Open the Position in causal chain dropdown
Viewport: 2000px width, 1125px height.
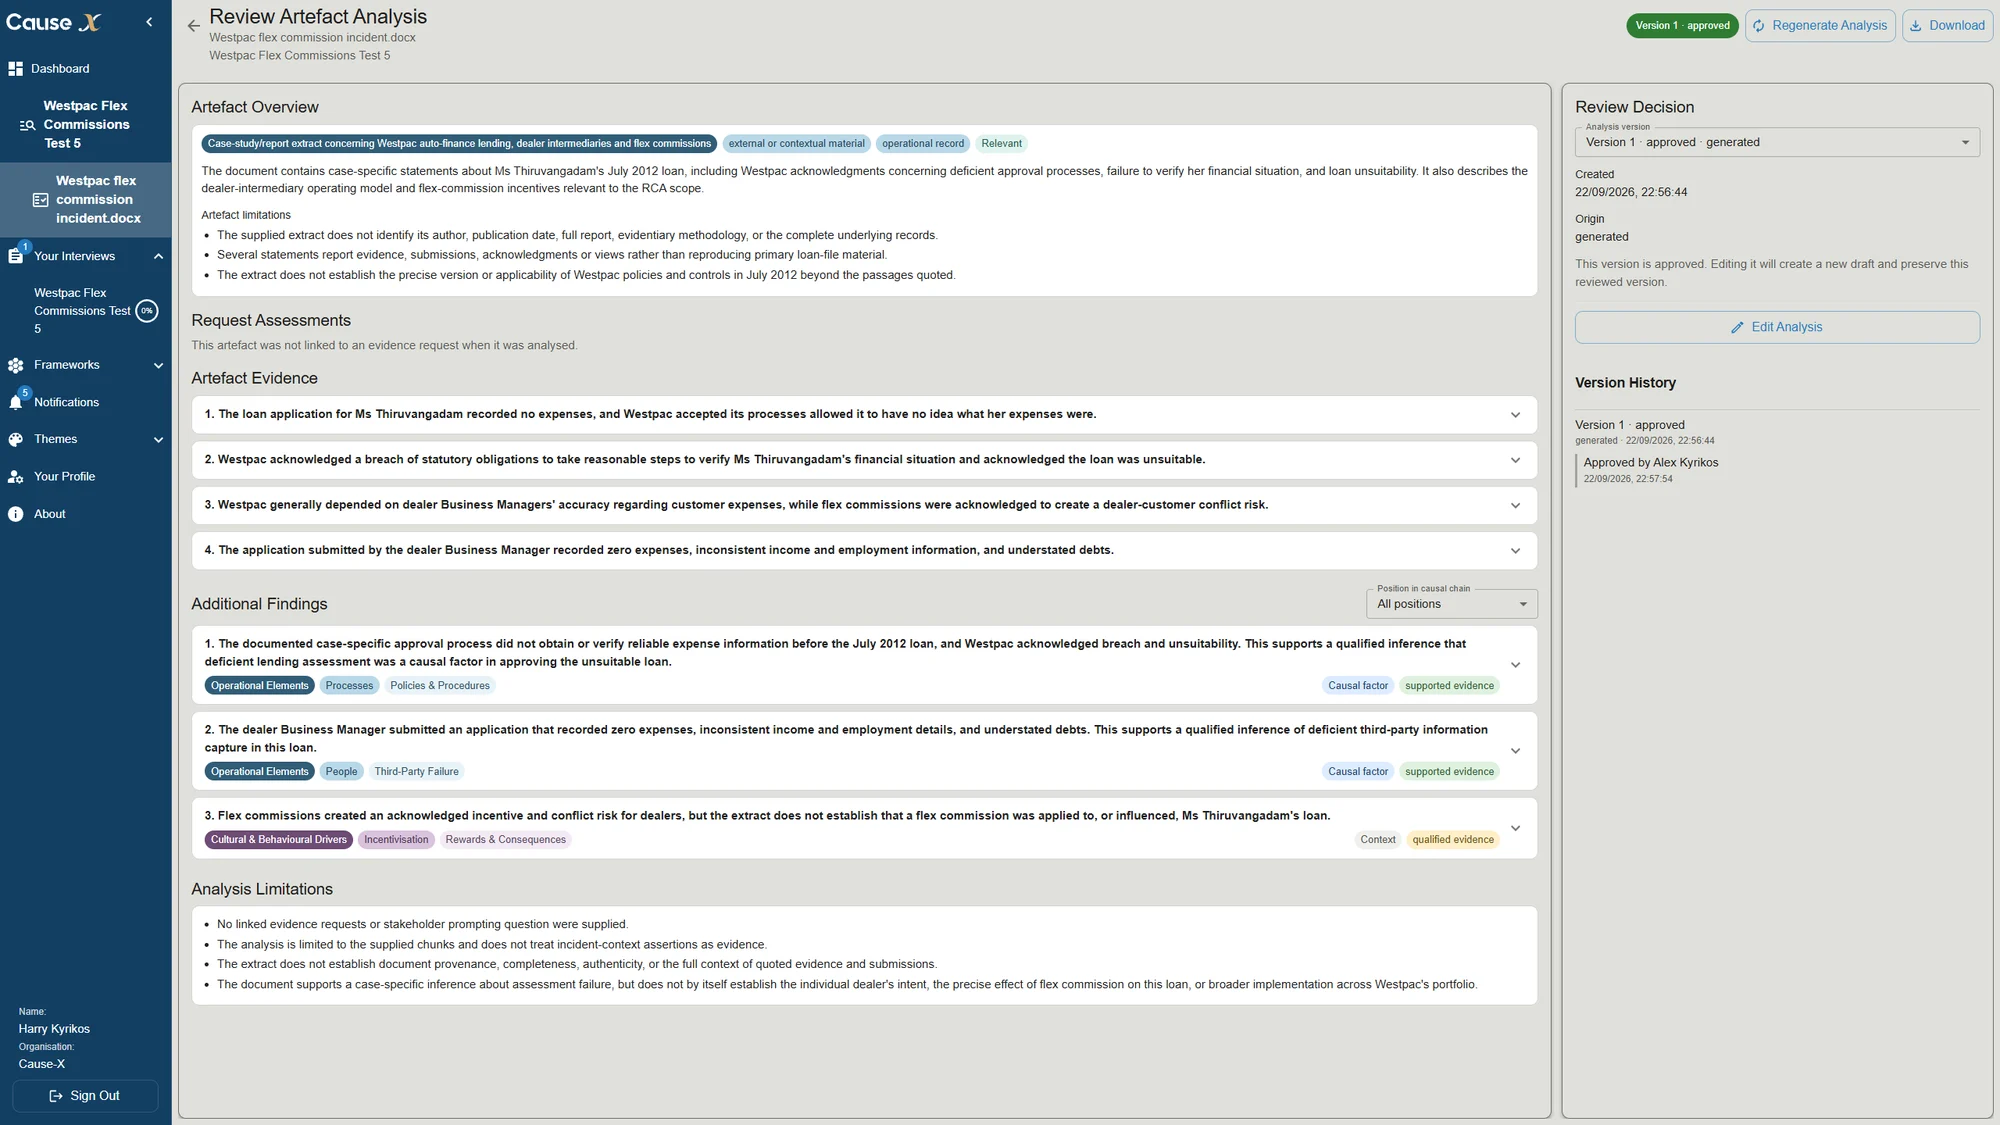[x=1451, y=603]
